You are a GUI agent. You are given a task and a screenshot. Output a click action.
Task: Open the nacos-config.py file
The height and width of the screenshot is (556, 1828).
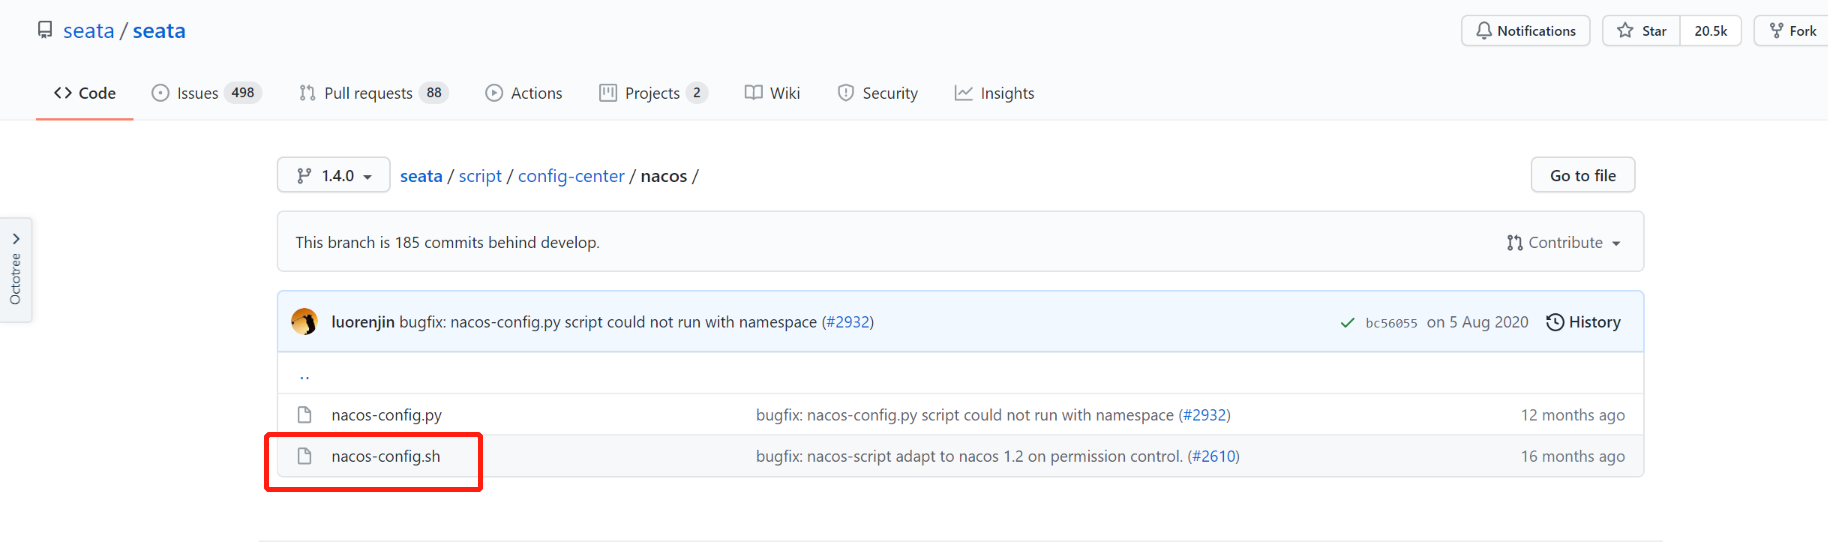coord(387,415)
